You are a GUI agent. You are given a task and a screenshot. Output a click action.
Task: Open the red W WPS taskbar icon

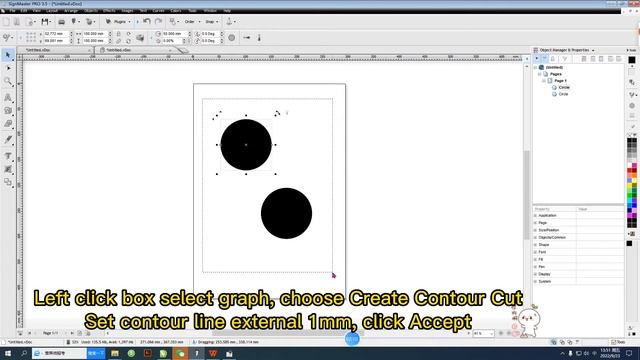coord(213,353)
